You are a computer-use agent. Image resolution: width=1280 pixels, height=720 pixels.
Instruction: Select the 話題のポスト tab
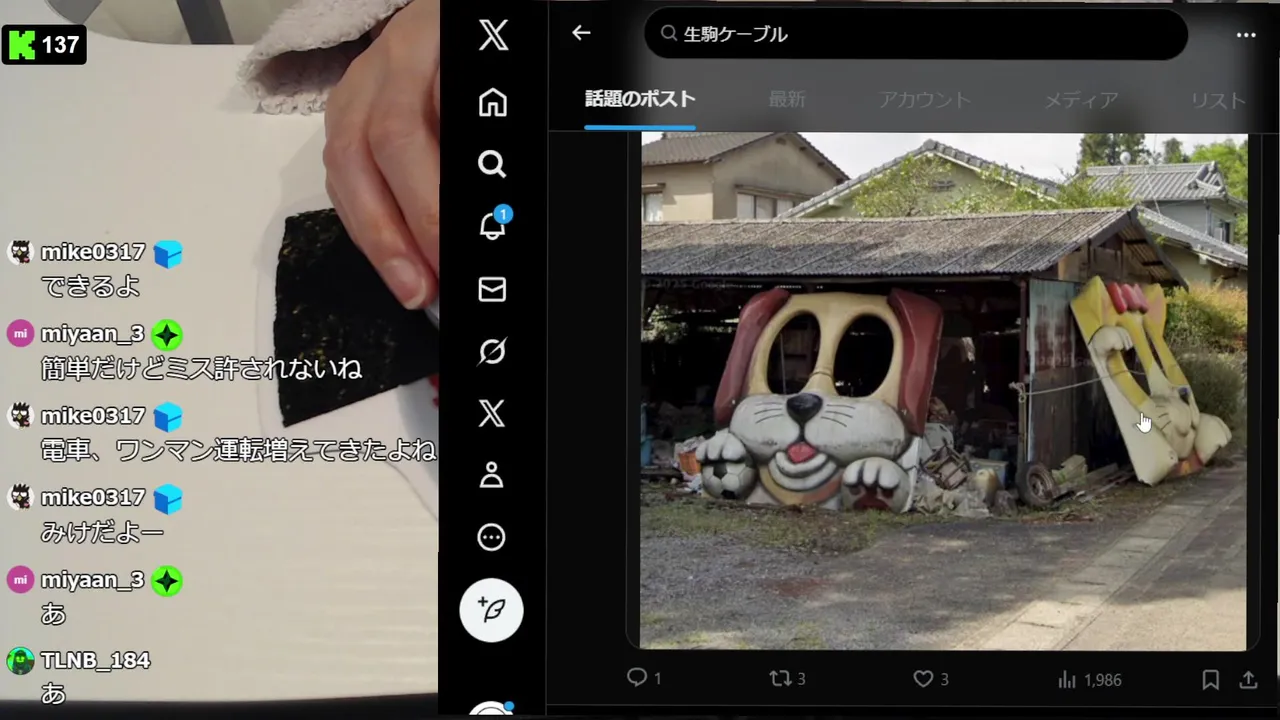640,99
